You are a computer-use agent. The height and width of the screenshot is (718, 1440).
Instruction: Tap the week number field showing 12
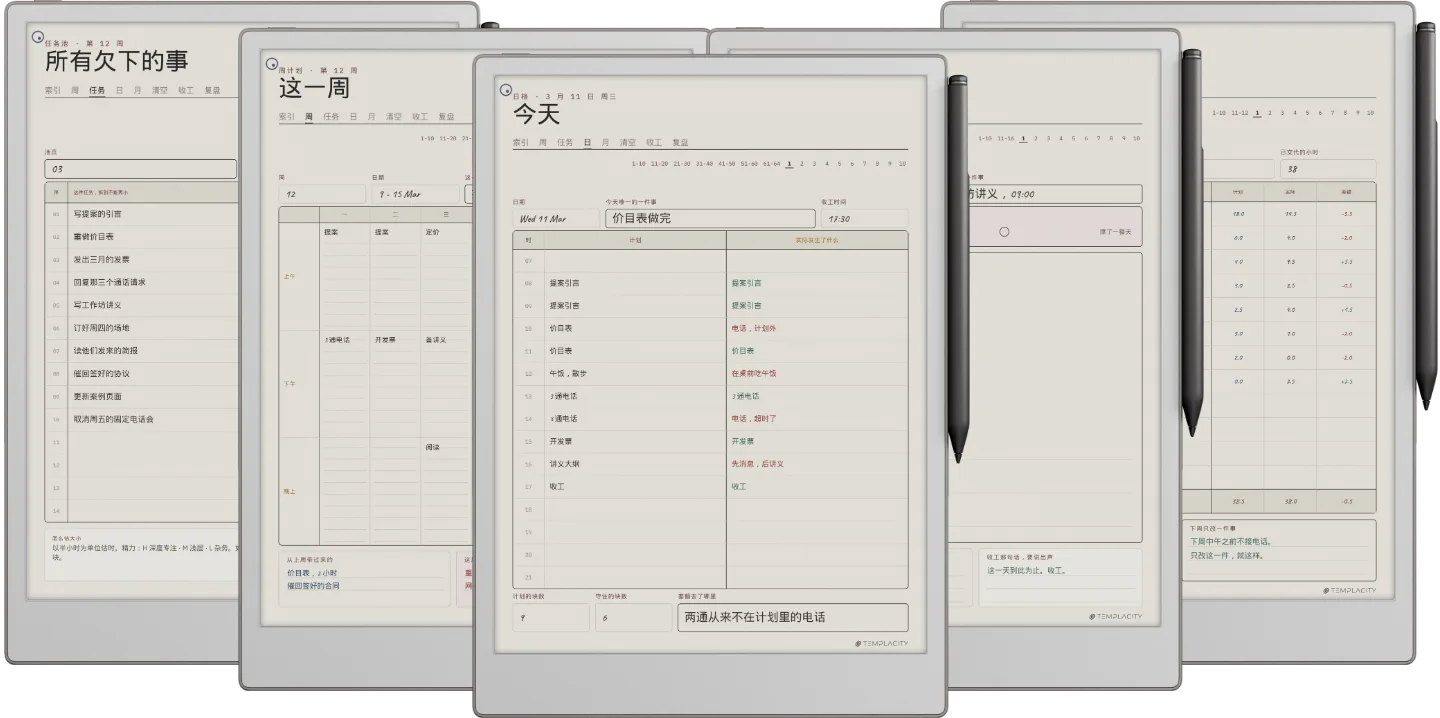click(322, 194)
